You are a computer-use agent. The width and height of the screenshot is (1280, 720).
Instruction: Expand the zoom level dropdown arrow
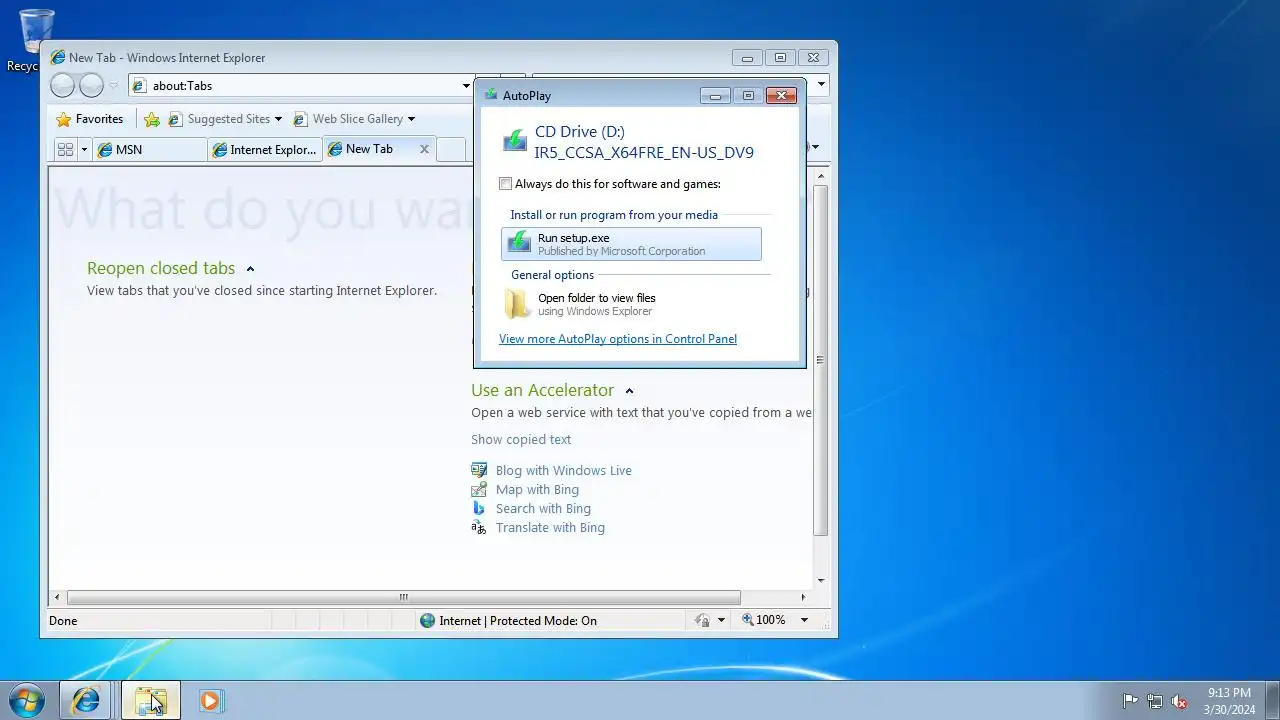coord(804,621)
